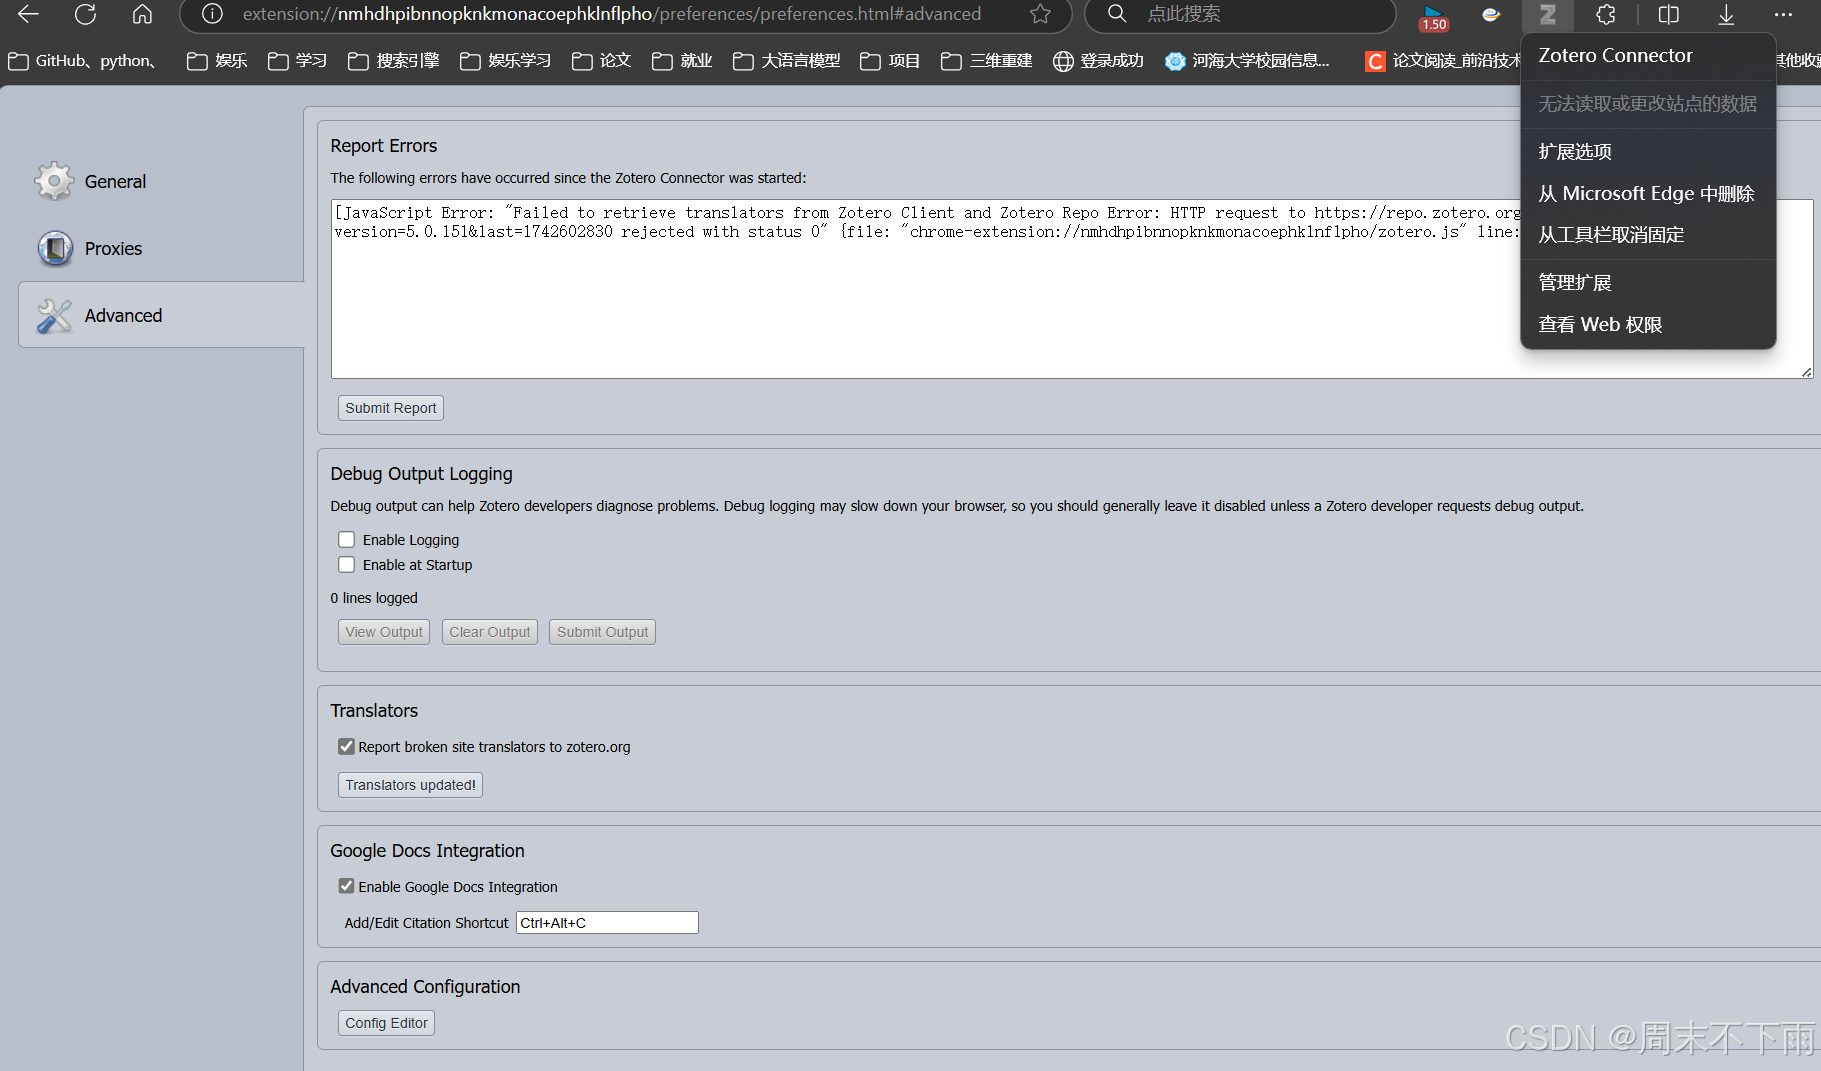Open the extensions puzzle piece icon

(x=1606, y=14)
